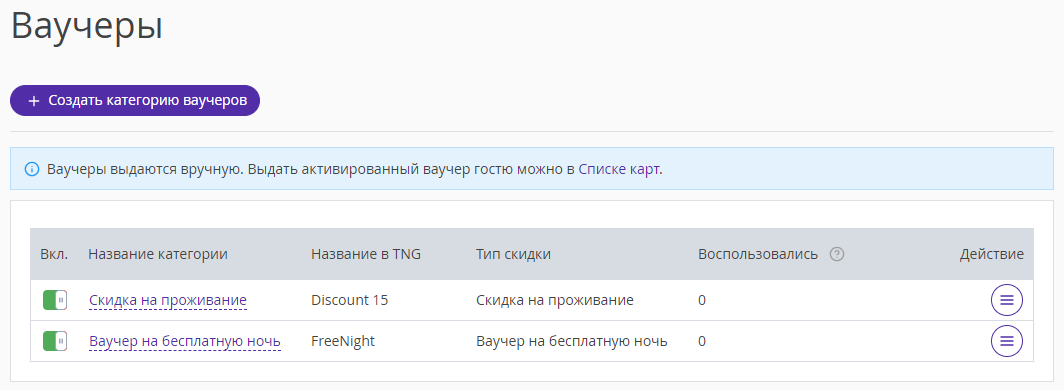Click the FreeNight cell
1064x390 pixels.
343,341
